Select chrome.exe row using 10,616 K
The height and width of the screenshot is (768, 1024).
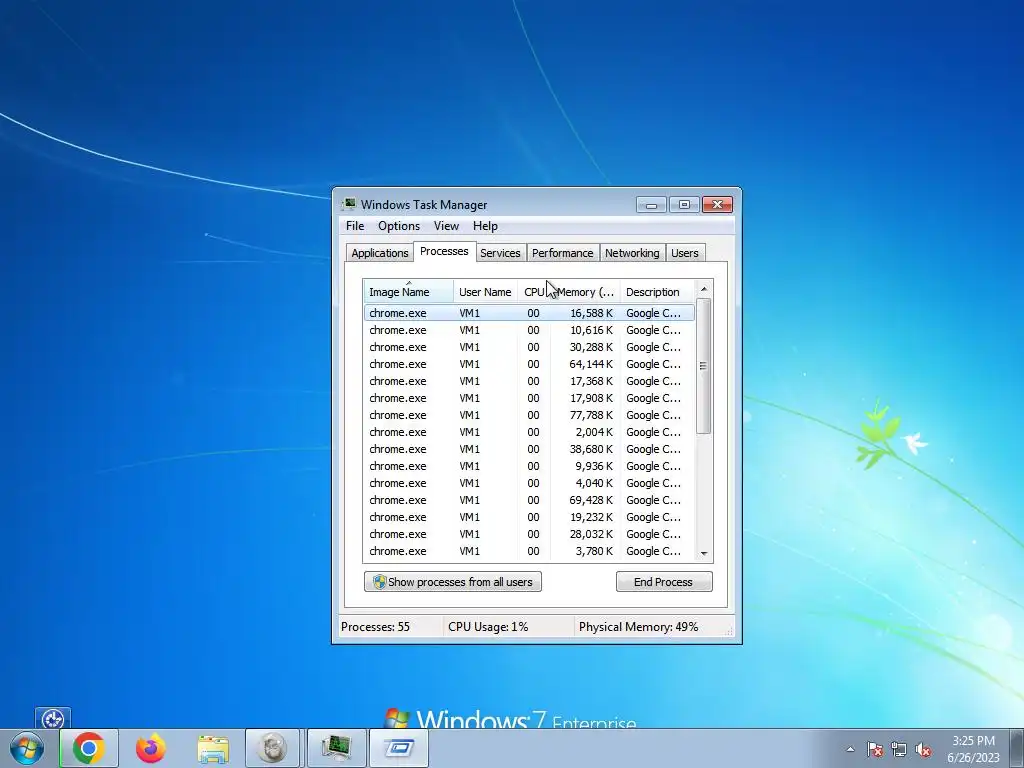[529, 330]
